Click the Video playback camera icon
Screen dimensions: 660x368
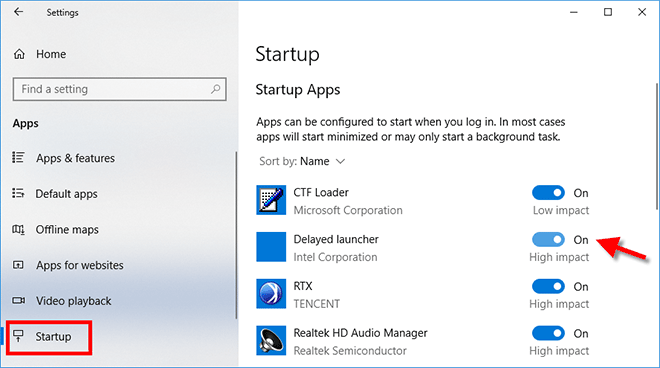pyautogui.click(x=18, y=301)
